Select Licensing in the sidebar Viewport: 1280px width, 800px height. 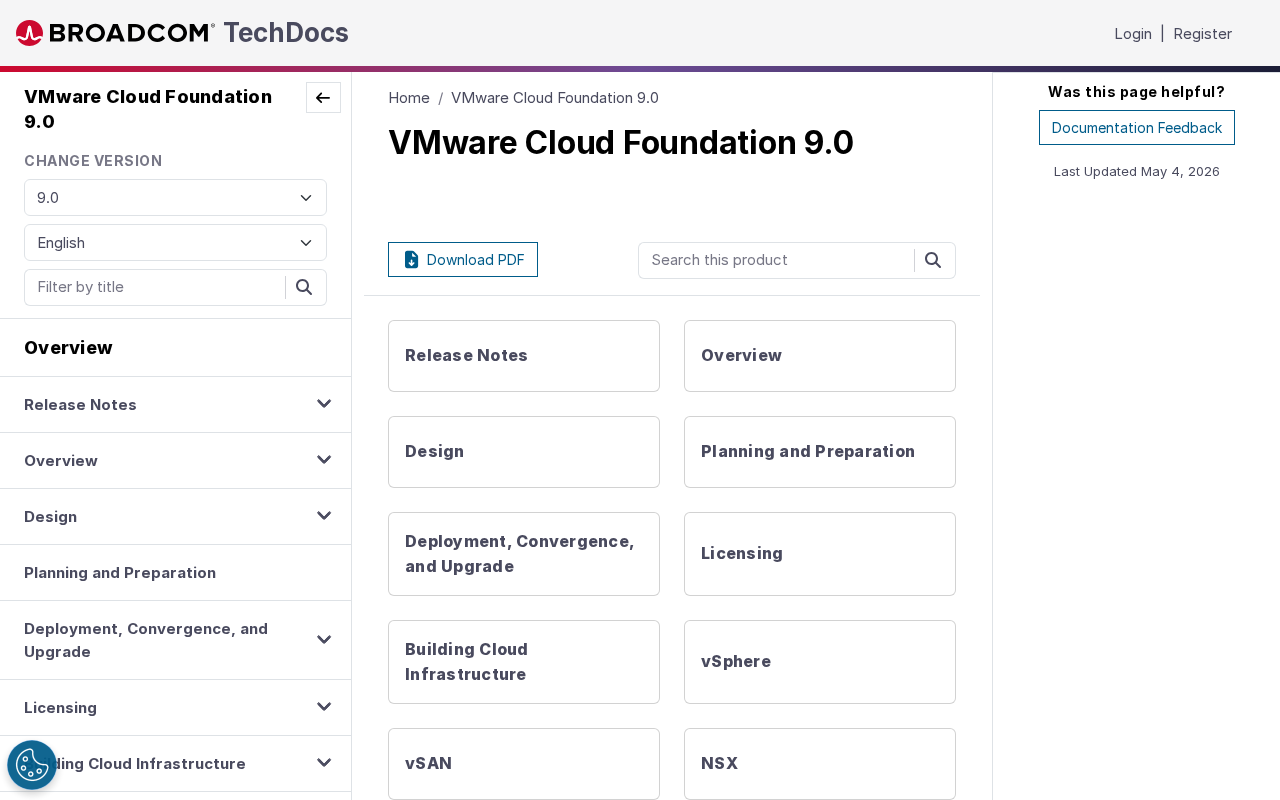click(60, 708)
